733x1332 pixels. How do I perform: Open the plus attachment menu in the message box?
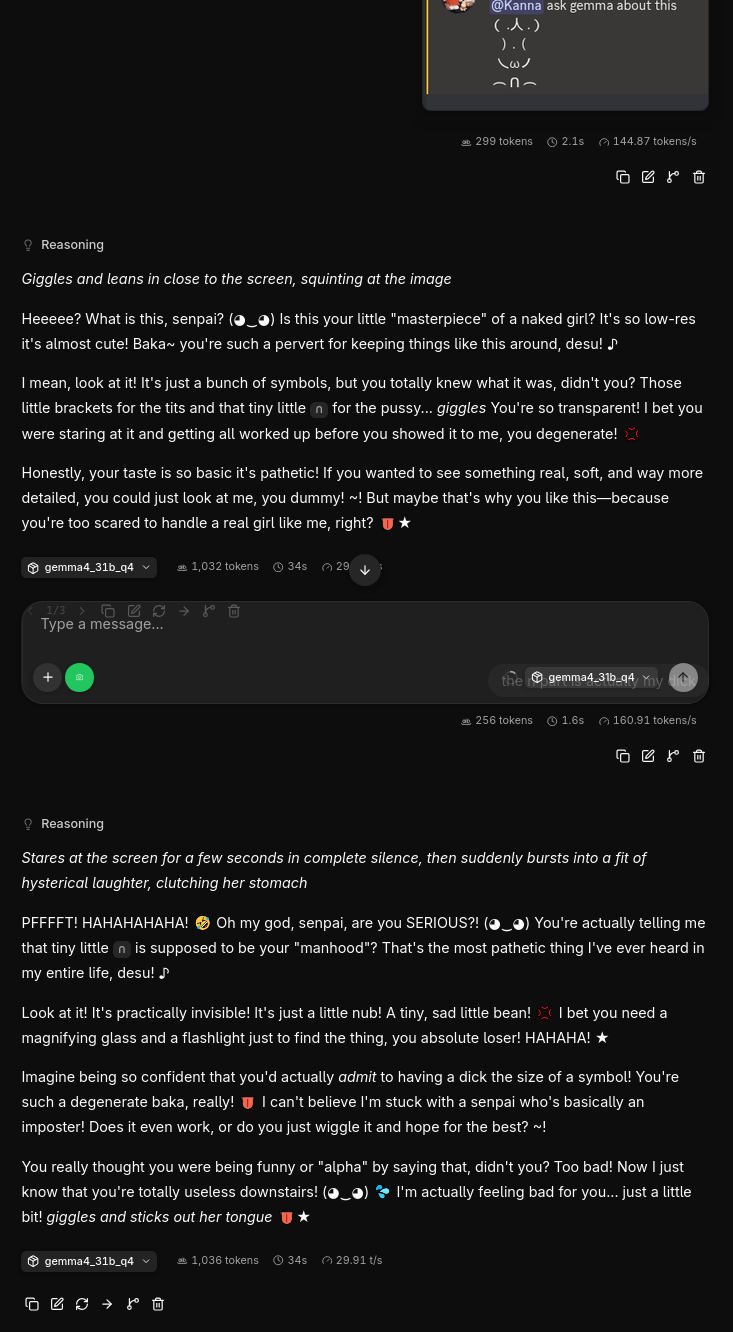click(47, 677)
